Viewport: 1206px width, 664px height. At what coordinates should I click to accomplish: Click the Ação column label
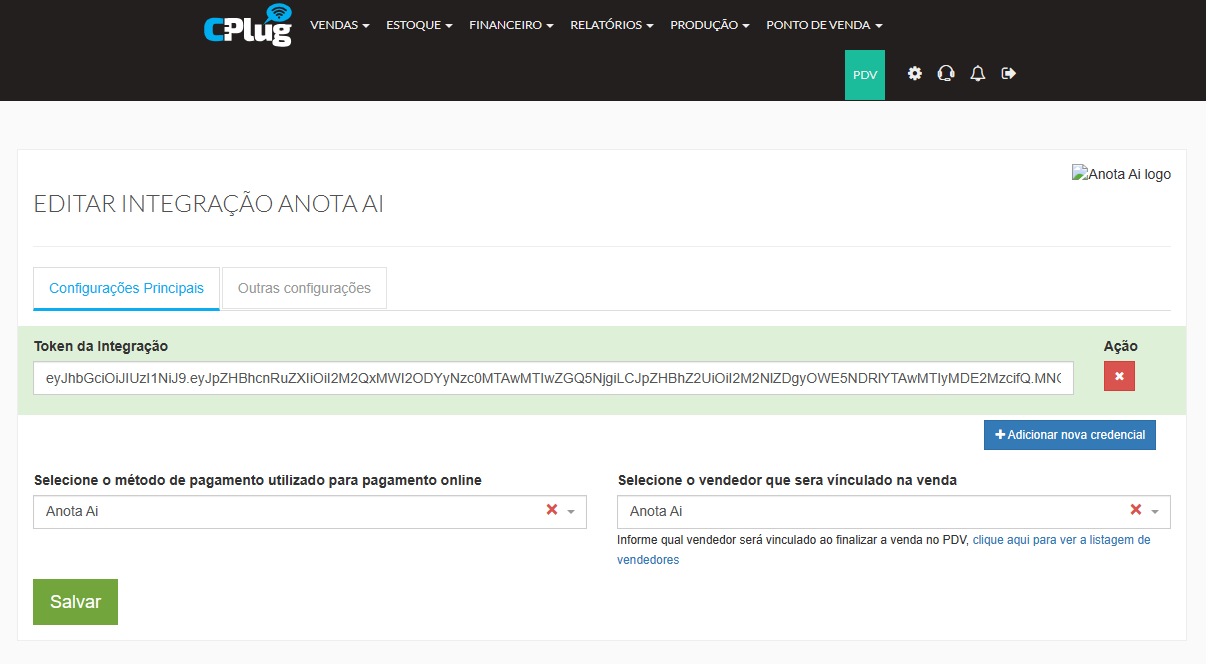click(x=1121, y=346)
